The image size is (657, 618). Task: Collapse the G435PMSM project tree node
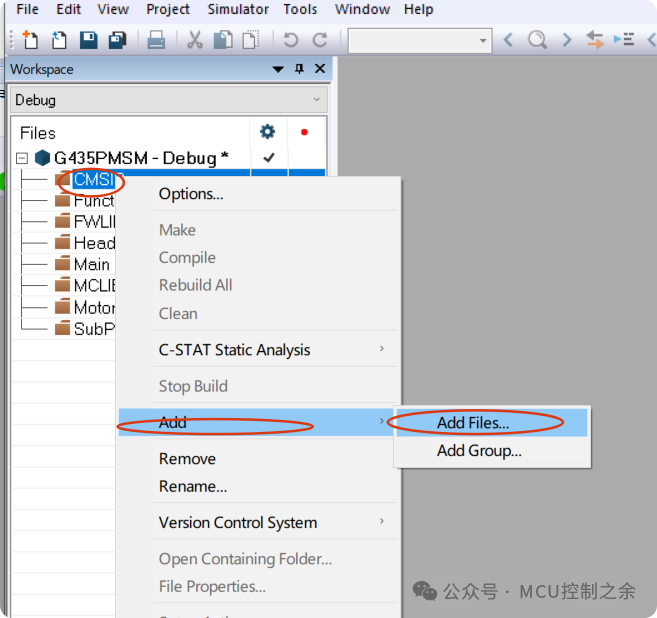[x=22, y=158]
